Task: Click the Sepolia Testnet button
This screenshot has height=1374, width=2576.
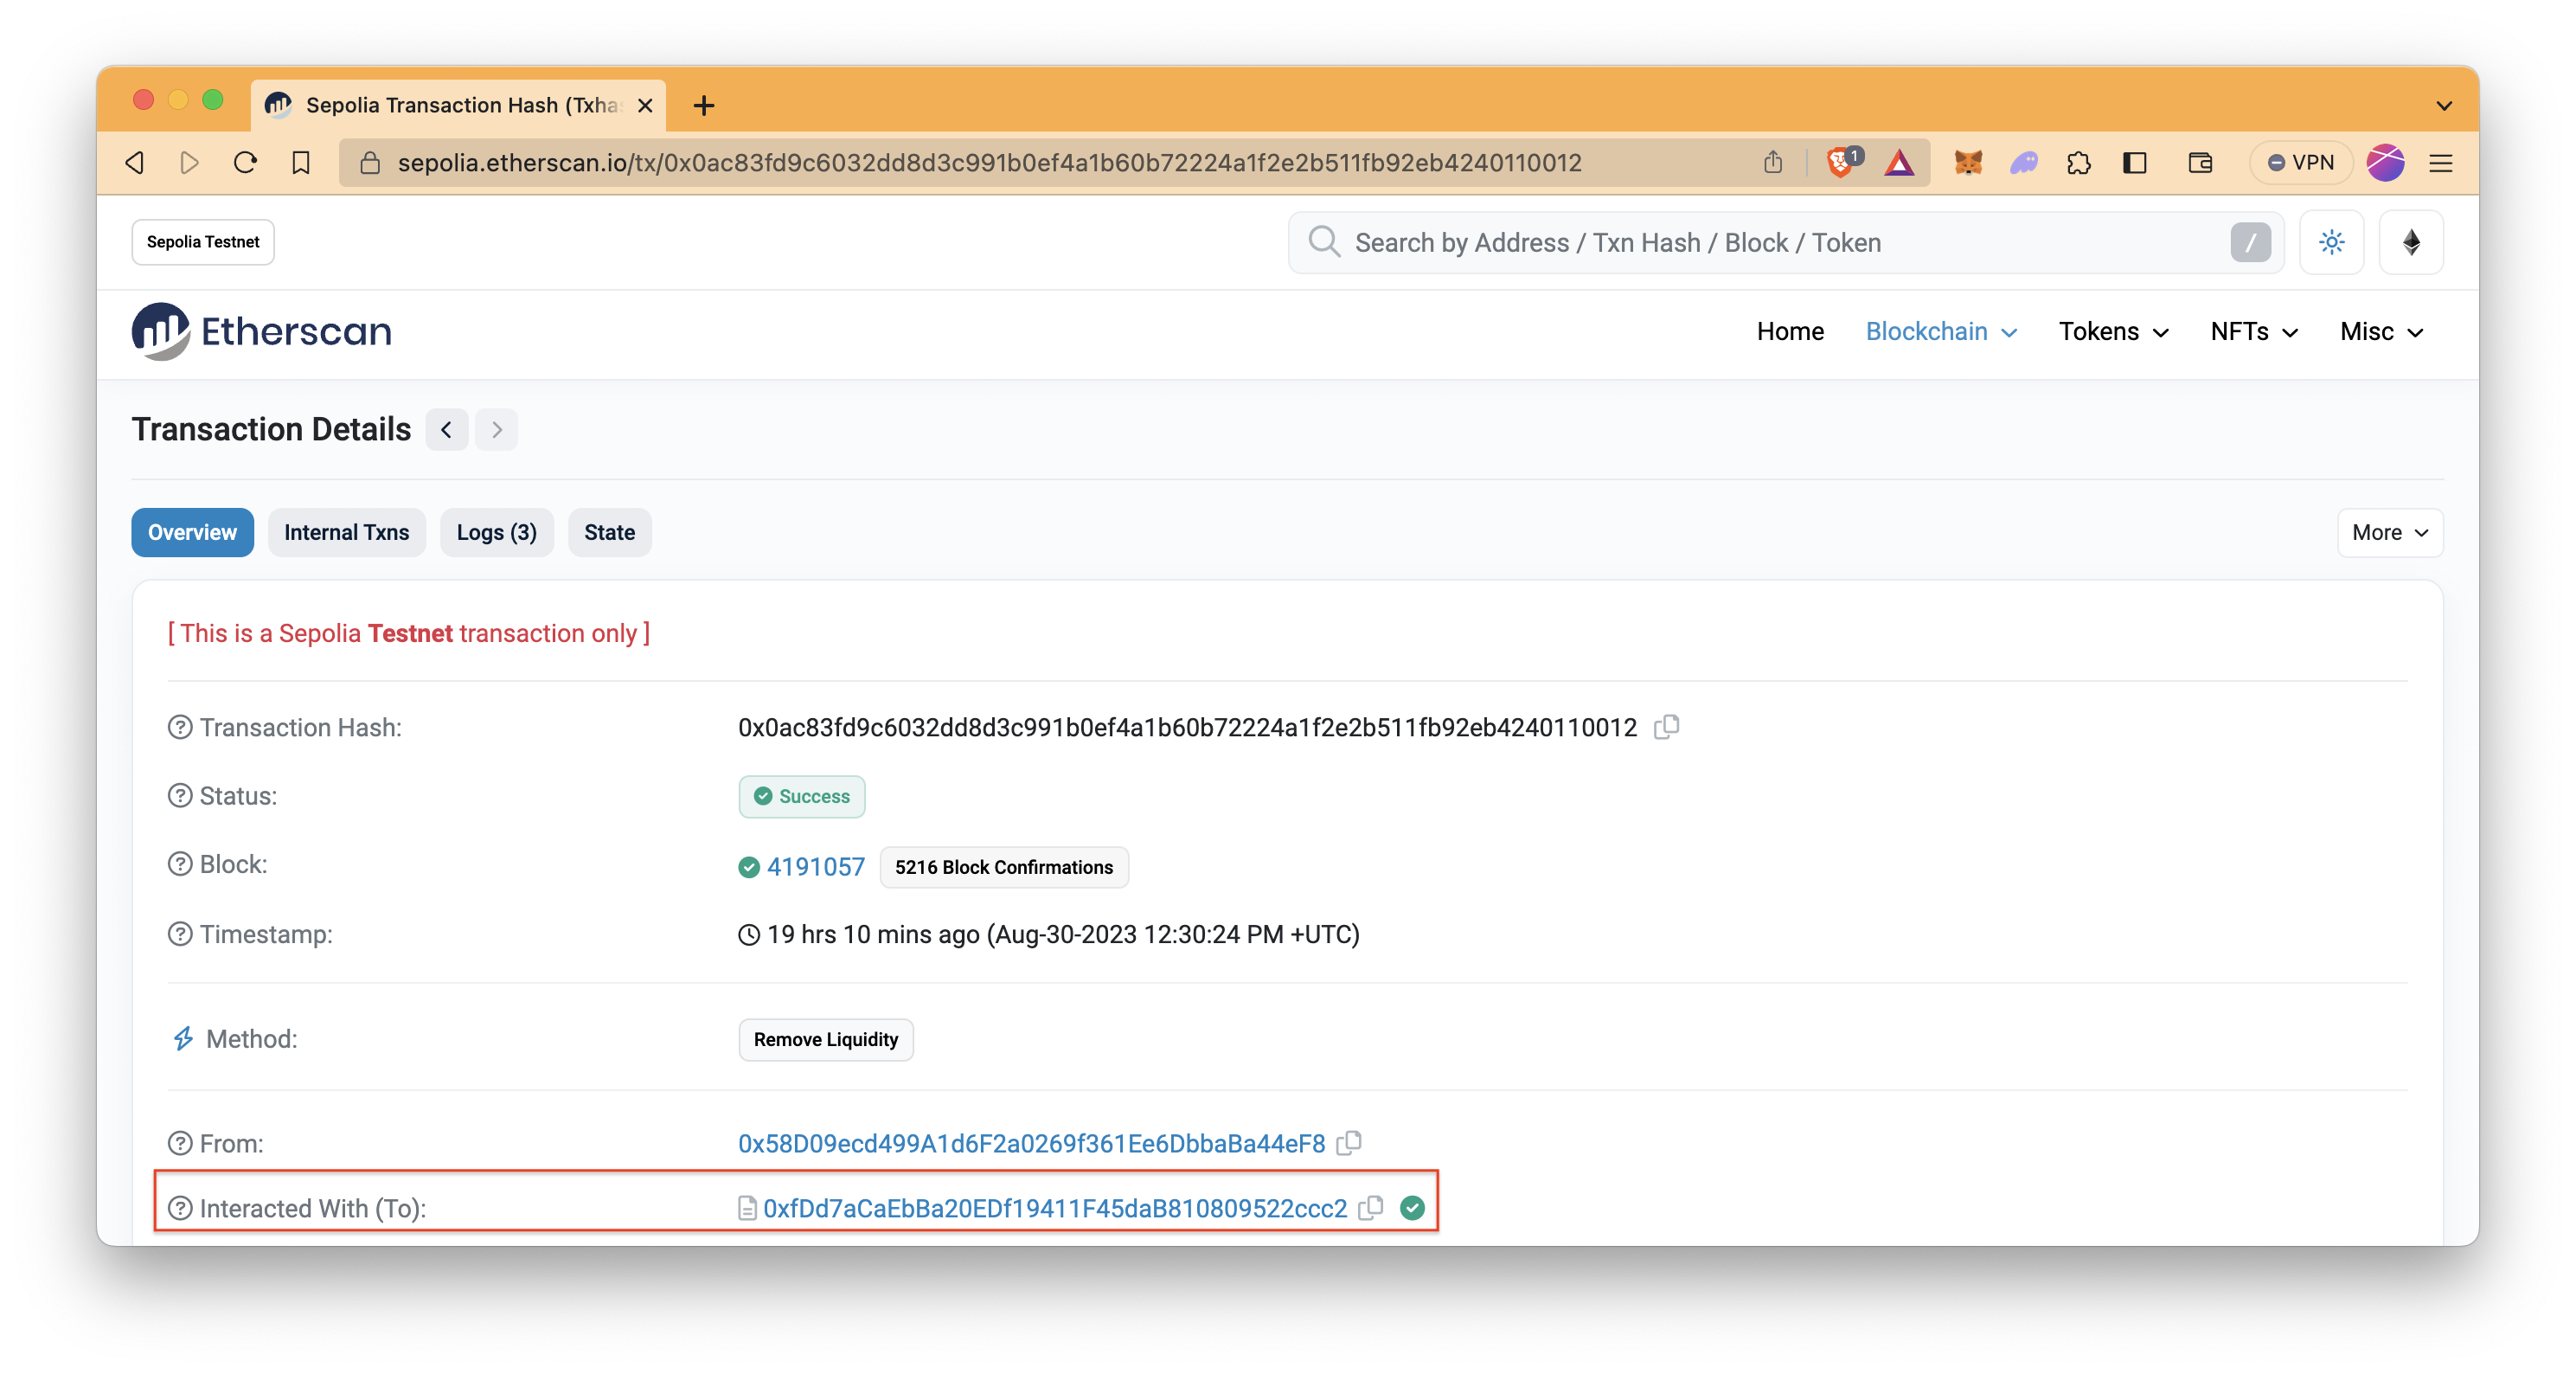Action: [x=203, y=242]
